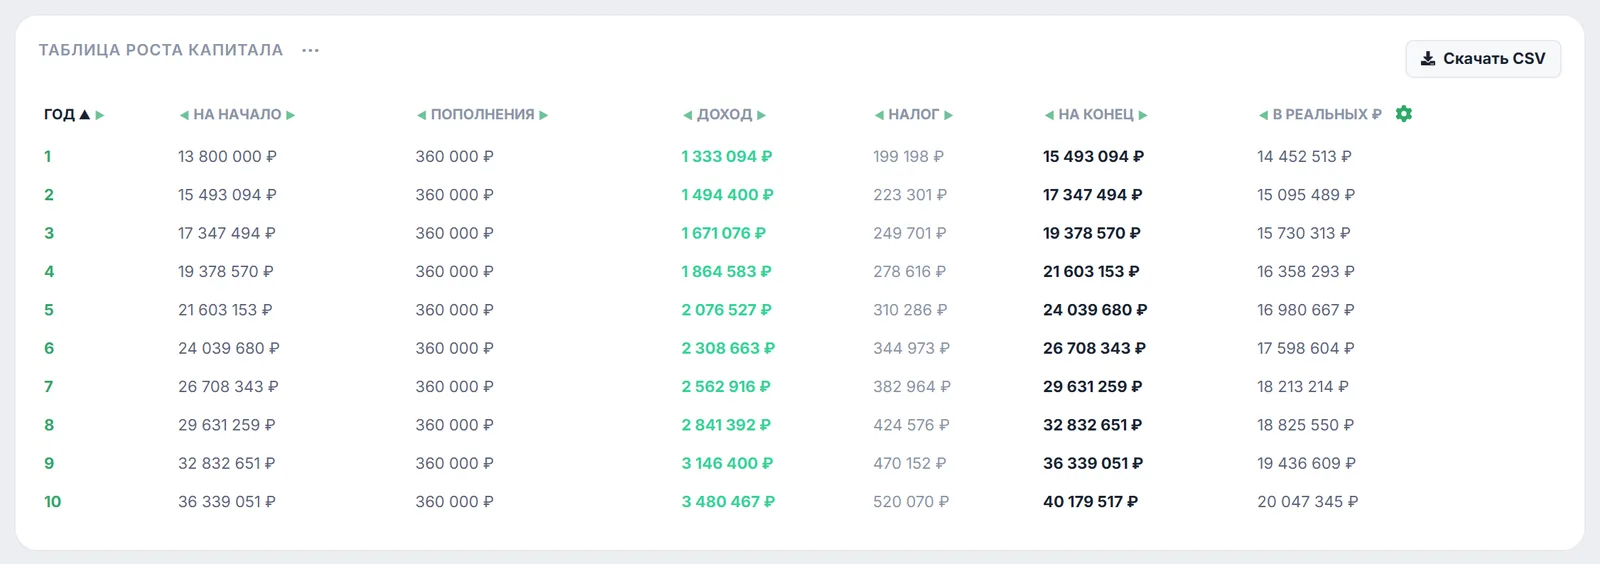The height and width of the screenshot is (564, 1600).
Task: Click the left arrow beside НАЛОГ
Action: [x=880, y=115]
